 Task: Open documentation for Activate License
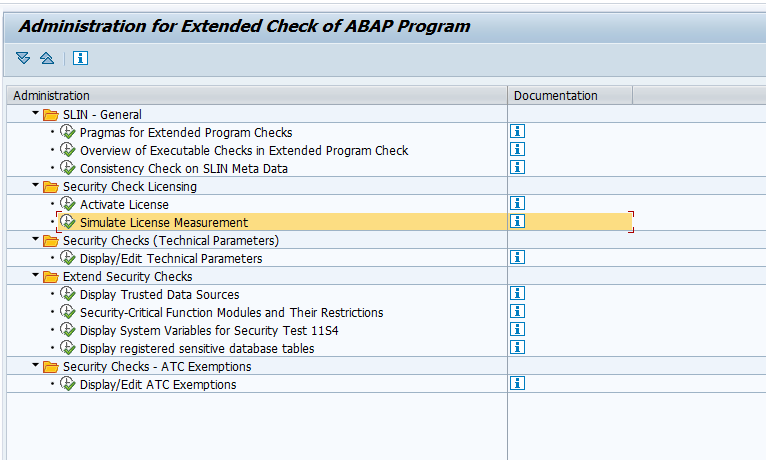pyautogui.click(x=517, y=204)
